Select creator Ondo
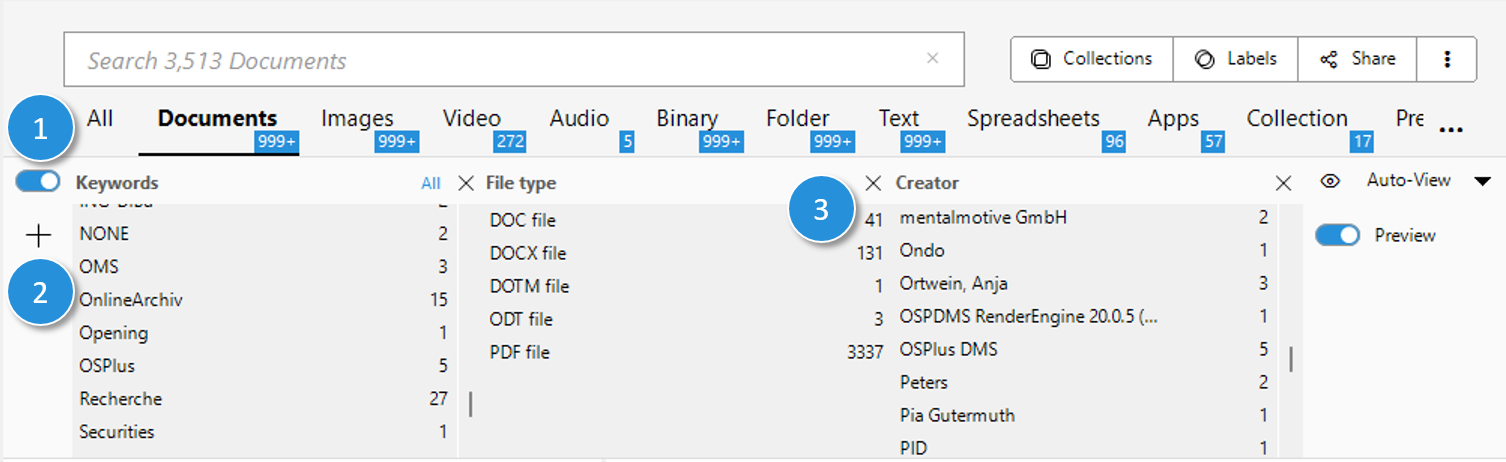 (x=1084, y=250)
